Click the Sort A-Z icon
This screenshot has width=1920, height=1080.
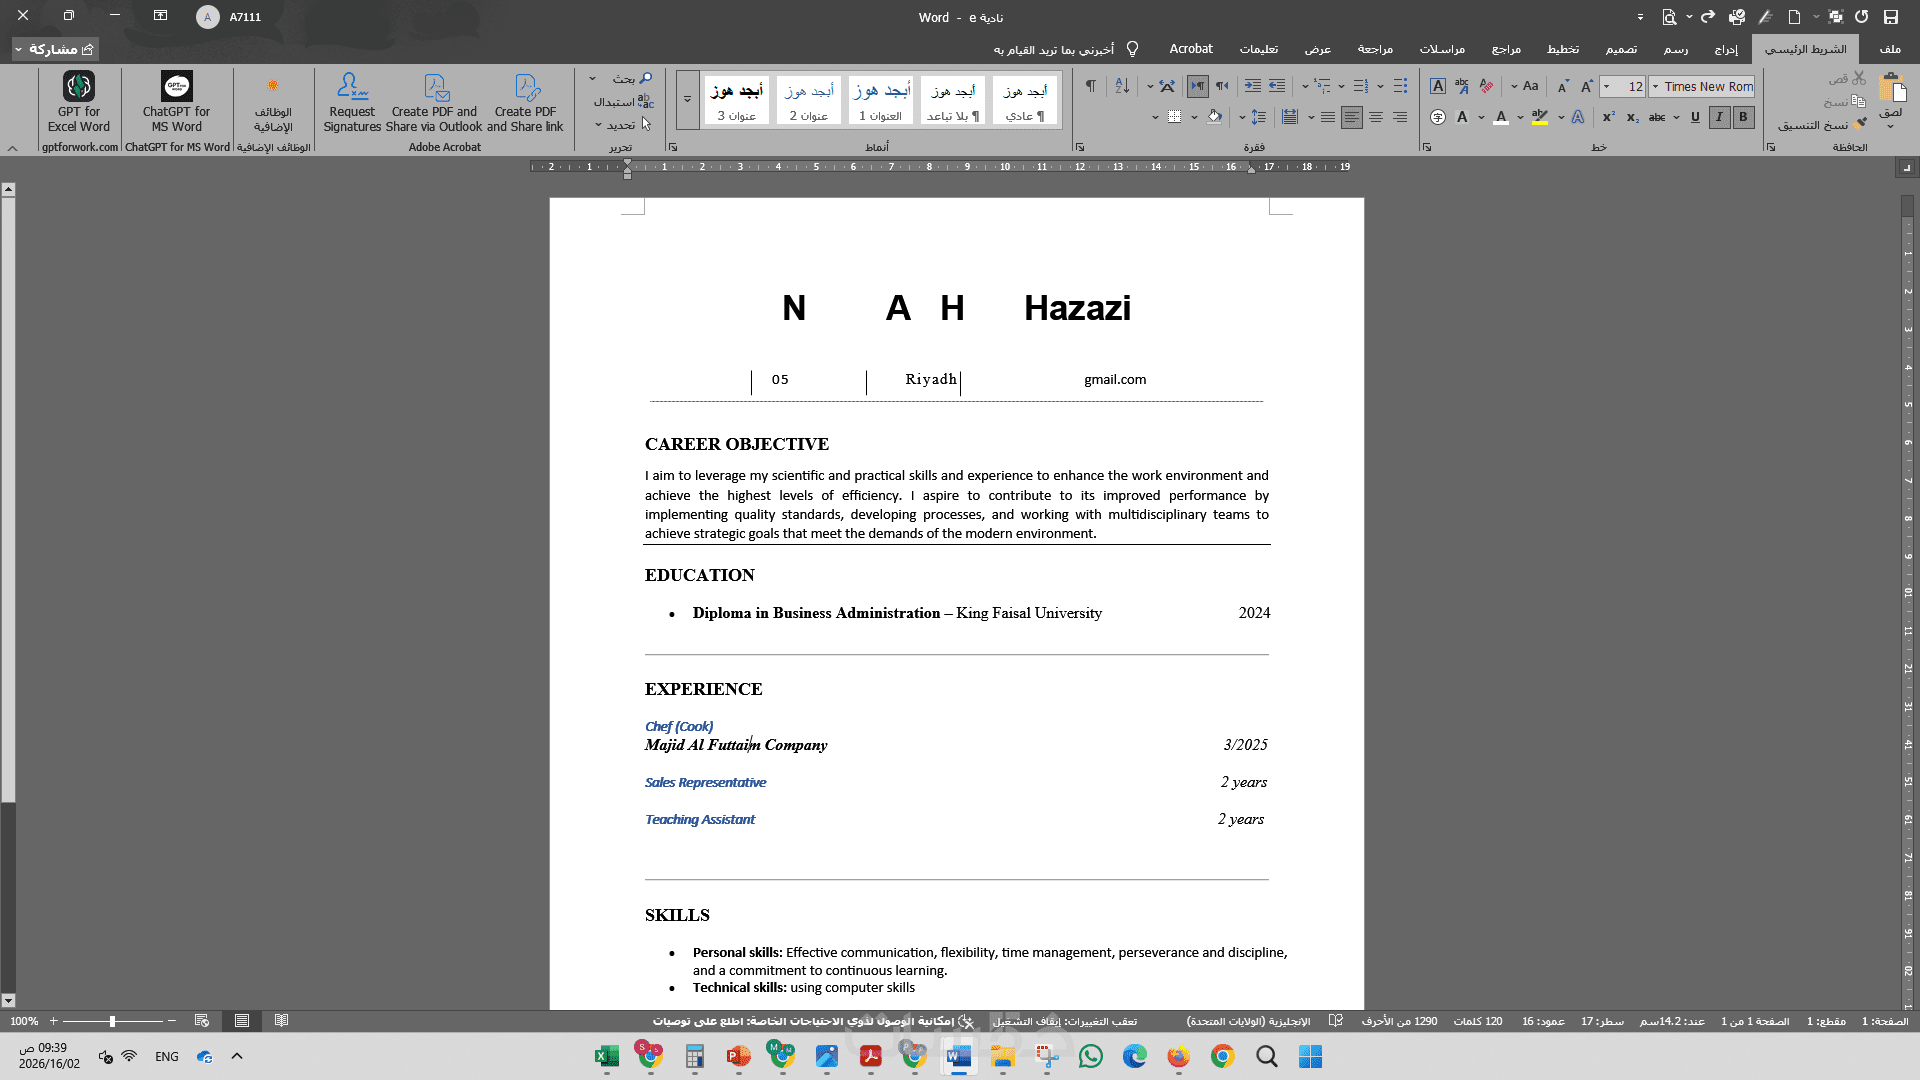(x=1122, y=86)
